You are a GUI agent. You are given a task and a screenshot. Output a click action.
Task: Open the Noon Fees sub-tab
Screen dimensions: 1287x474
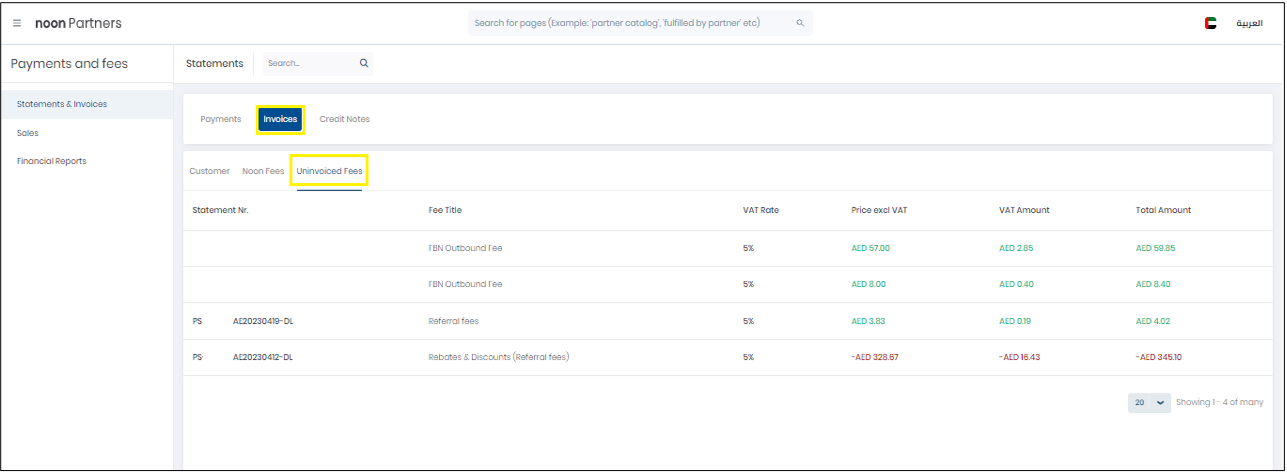click(263, 171)
